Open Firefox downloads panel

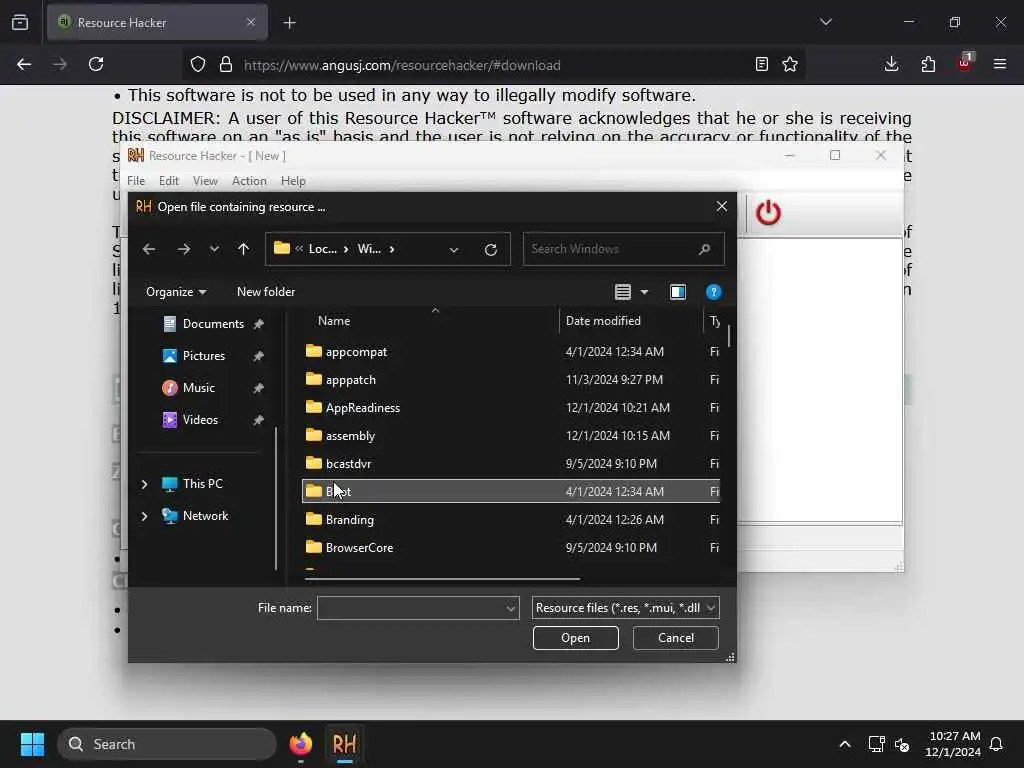point(891,65)
